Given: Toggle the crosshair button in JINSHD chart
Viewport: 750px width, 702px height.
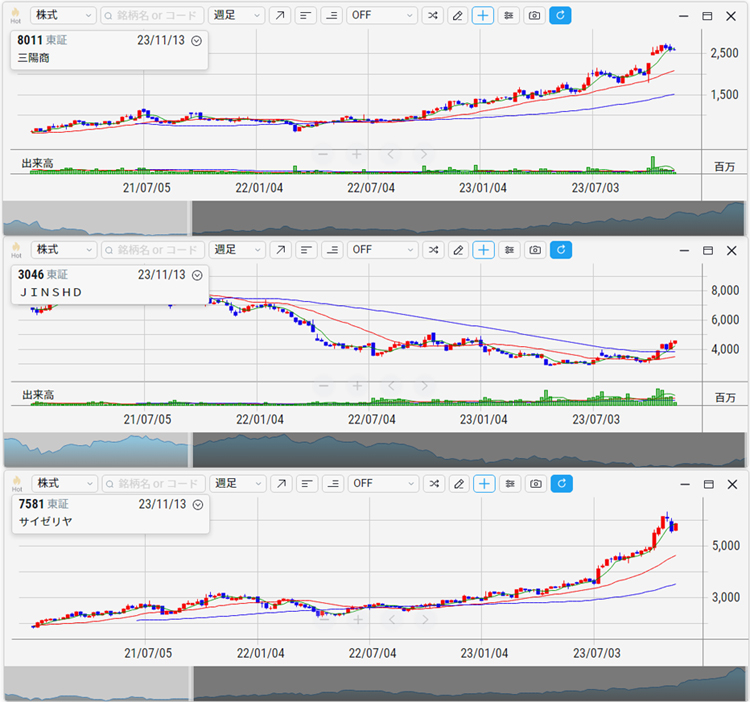Looking at the screenshot, I should (x=483, y=250).
